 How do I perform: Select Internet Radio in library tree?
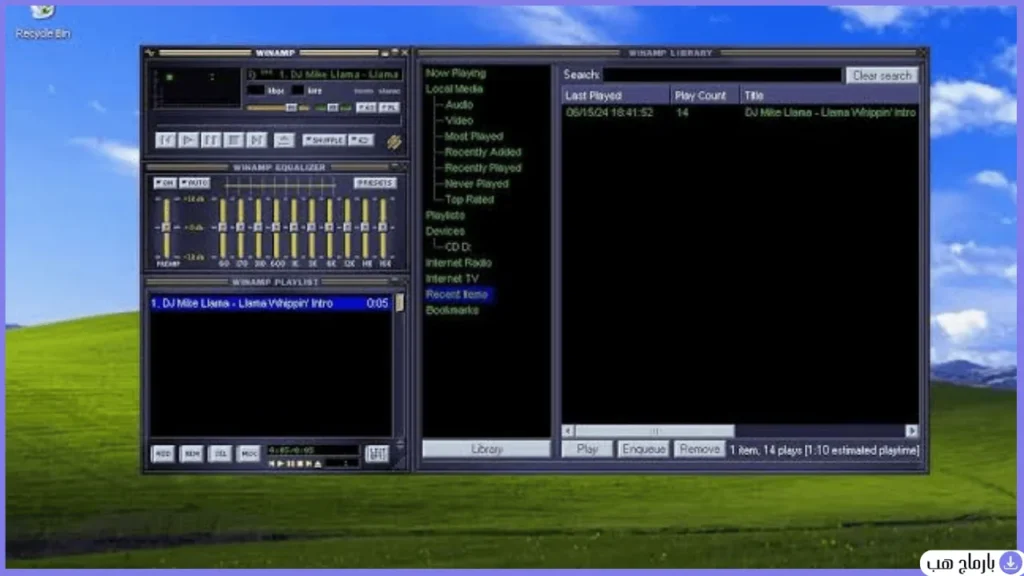point(458,263)
